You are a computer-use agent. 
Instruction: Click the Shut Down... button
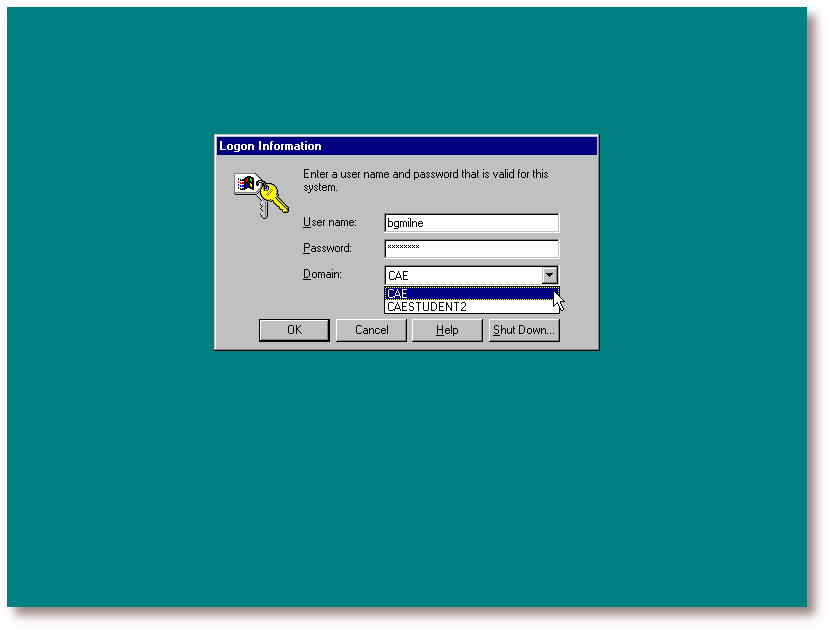click(x=523, y=330)
